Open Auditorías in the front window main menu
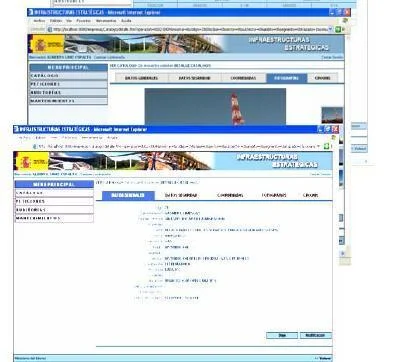This screenshot has width=420, height=362. click(x=54, y=210)
